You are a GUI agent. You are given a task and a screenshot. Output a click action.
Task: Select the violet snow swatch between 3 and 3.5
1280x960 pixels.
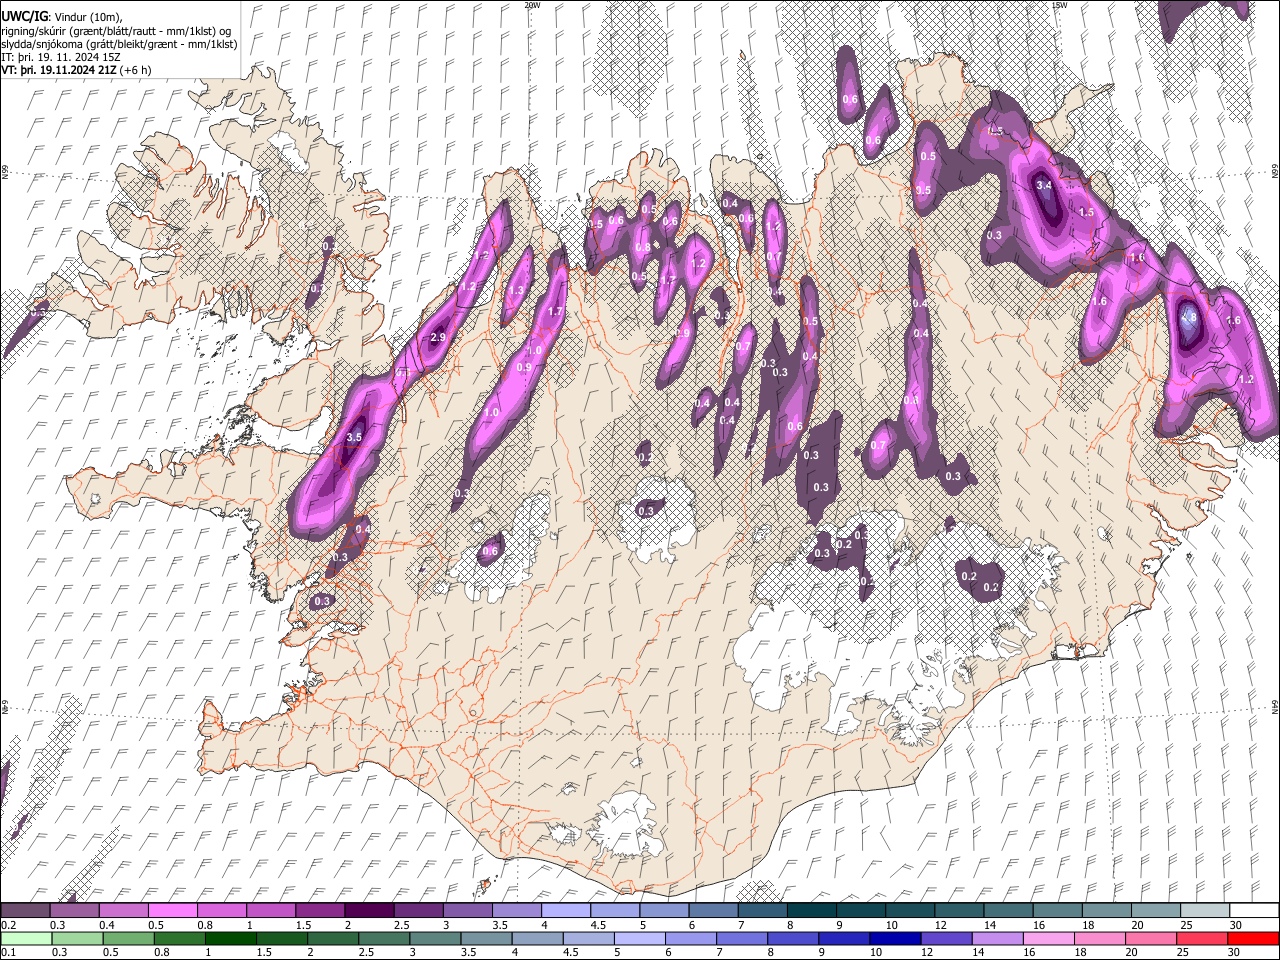tap(467, 910)
